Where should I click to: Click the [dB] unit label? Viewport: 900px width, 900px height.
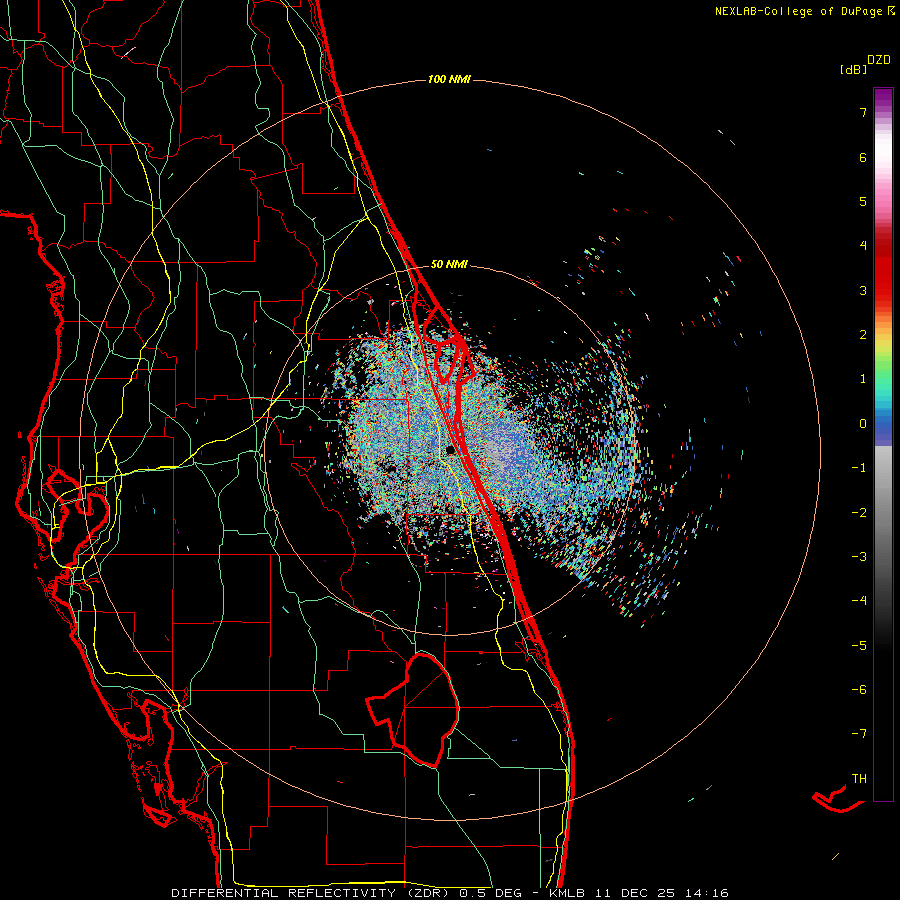coord(854,69)
